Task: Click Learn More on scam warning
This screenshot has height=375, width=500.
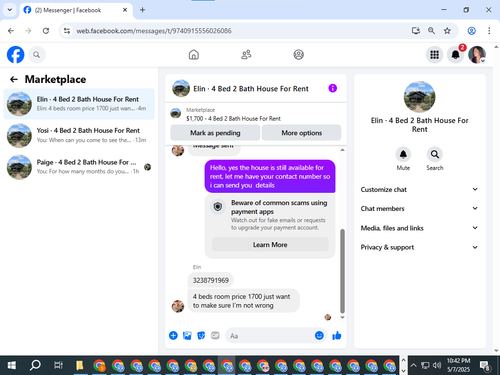Action: point(270,244)
